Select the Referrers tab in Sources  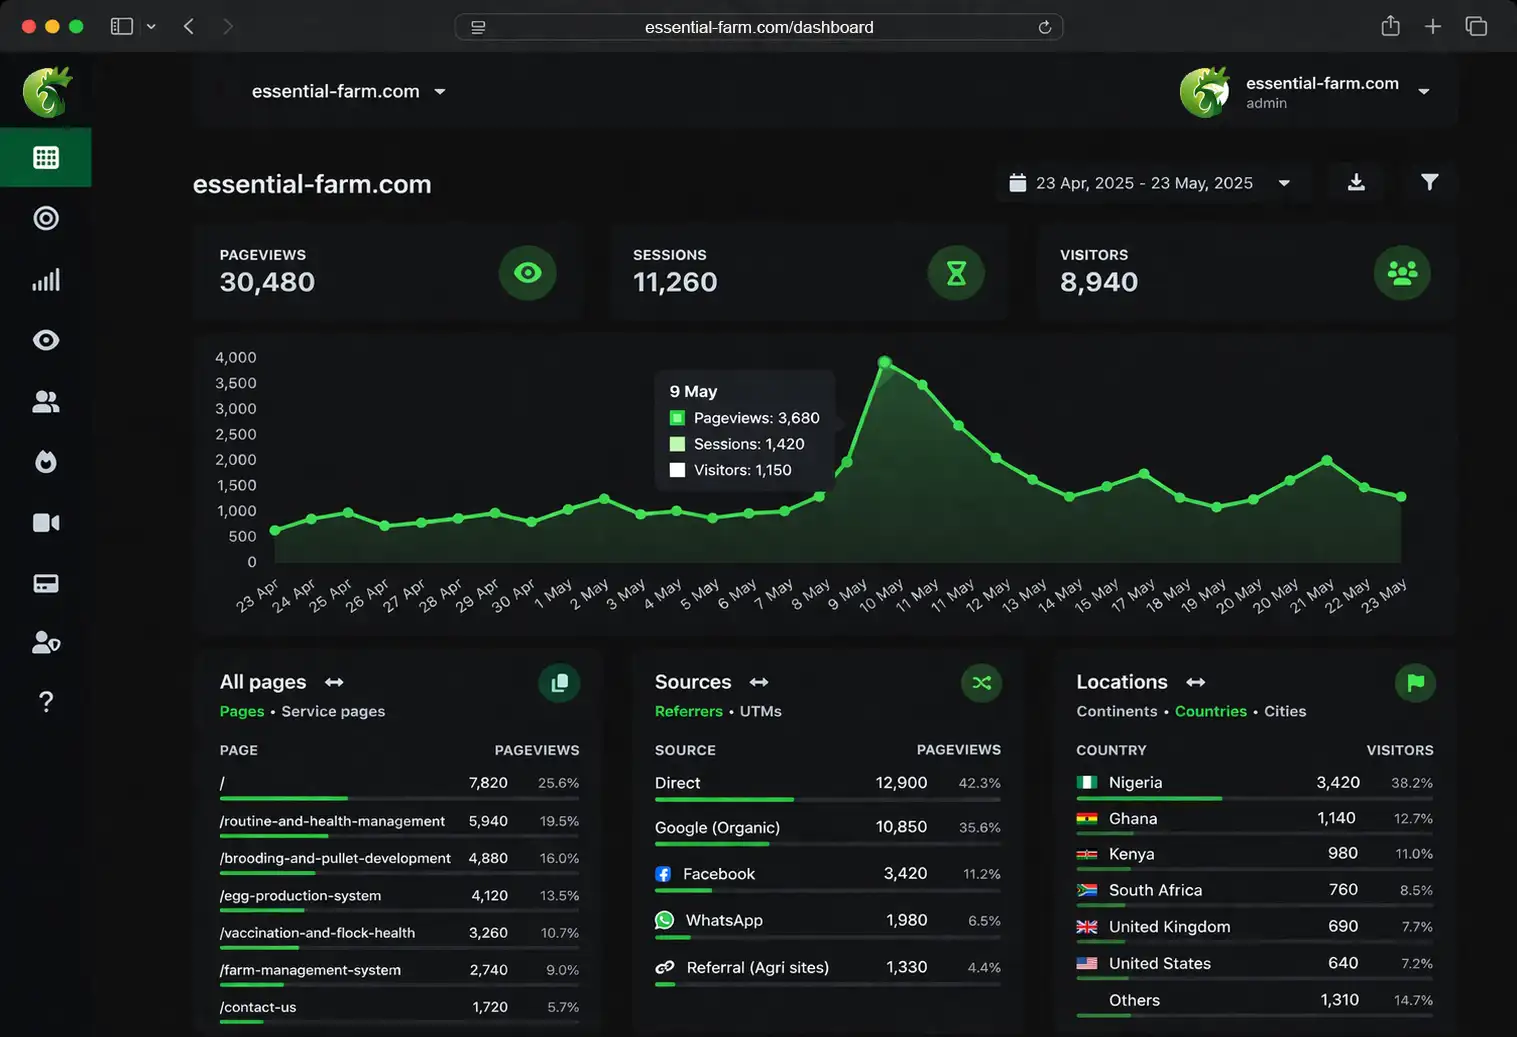pyautogui.click(x=689, y=711)
